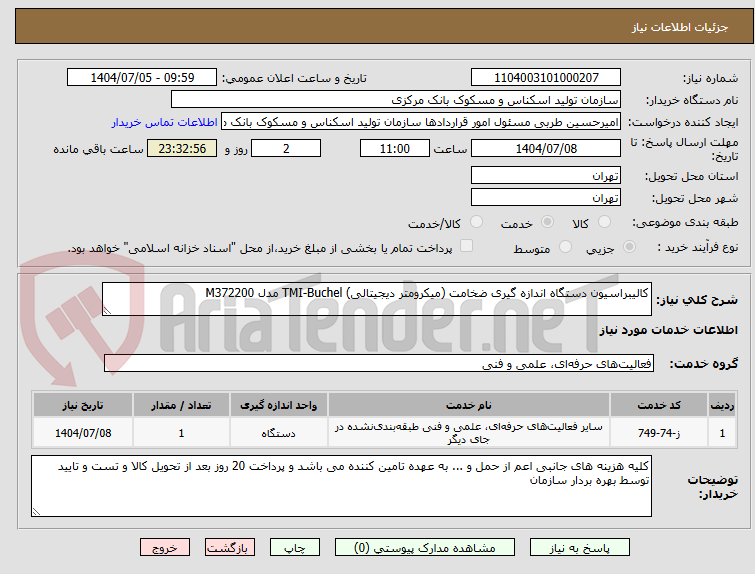The height and width of the screenshot is (574, 755).
Task: Select the کالا/خدمت radio button
Action: coord(476,222)
